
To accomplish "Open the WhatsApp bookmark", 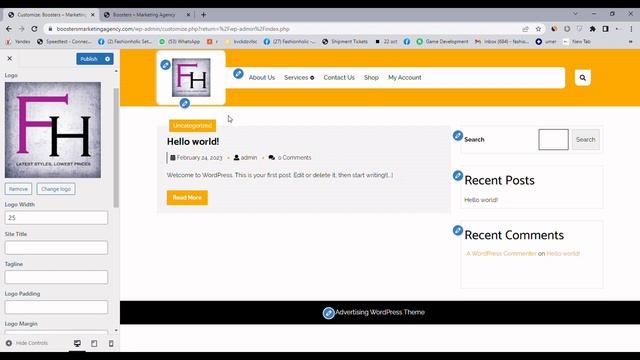I will (180, 42).
